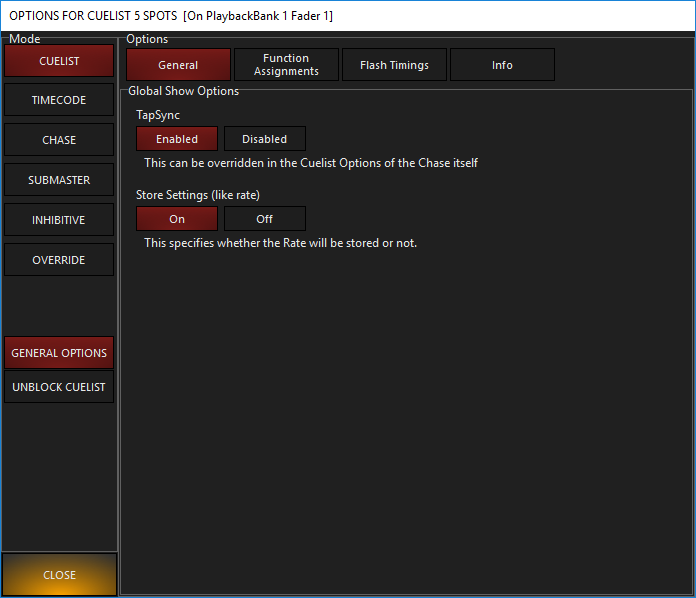696x598 pixels.
Task: Set TapSync to Enabled
Action: (177, 139)
